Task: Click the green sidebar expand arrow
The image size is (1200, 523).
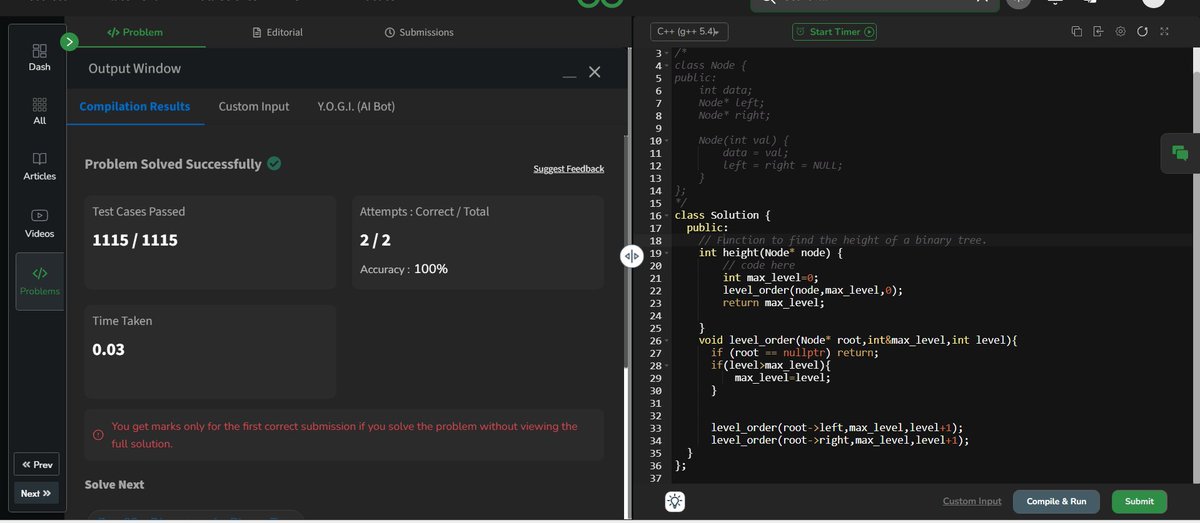Action: point(69,42)
